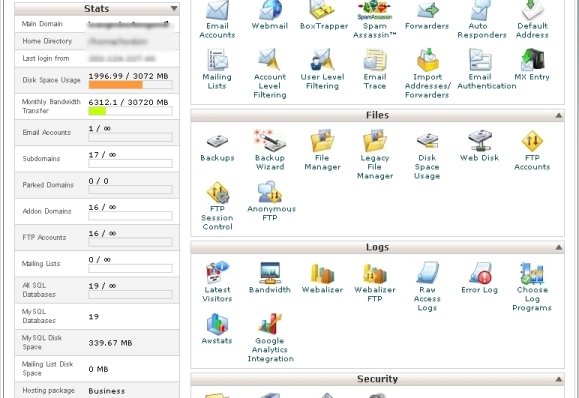Open Raw Access Logs

pyautogui.click(x=427, y=287)
